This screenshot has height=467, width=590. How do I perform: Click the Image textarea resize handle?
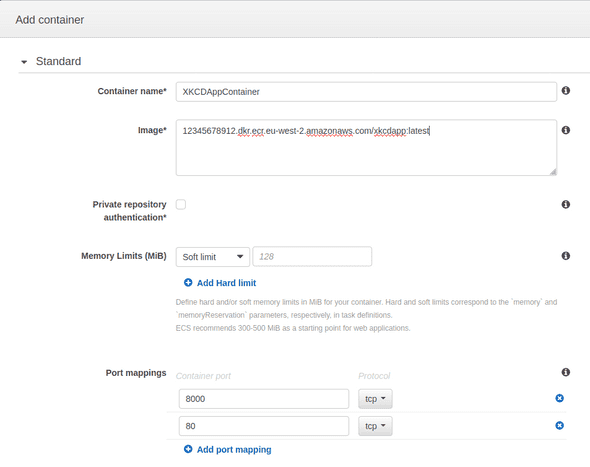point(553,172)
